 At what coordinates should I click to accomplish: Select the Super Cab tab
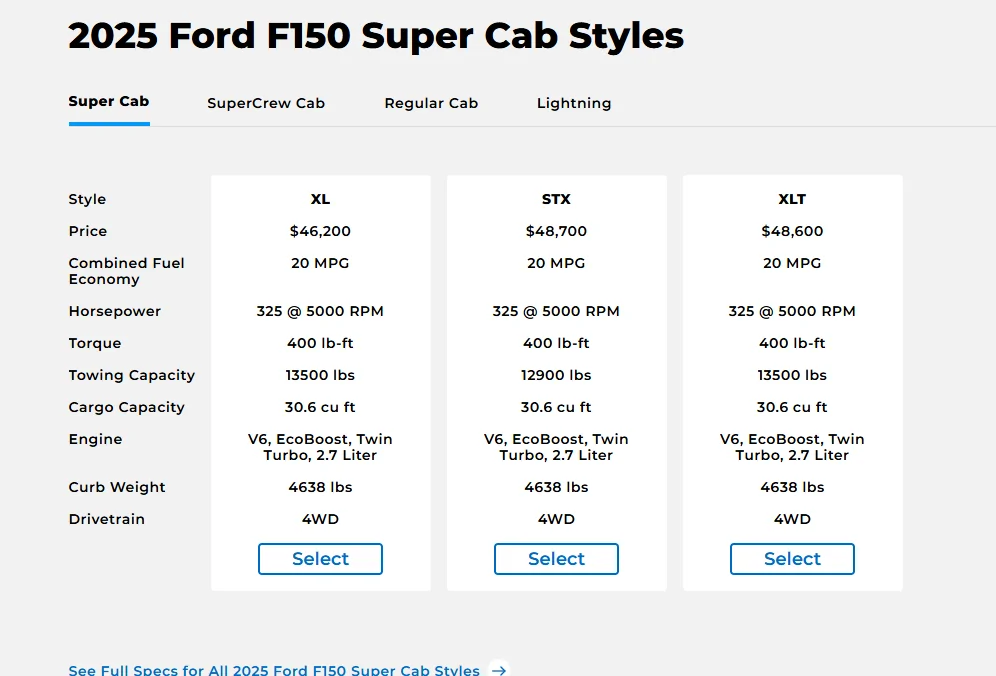point(109,102)
